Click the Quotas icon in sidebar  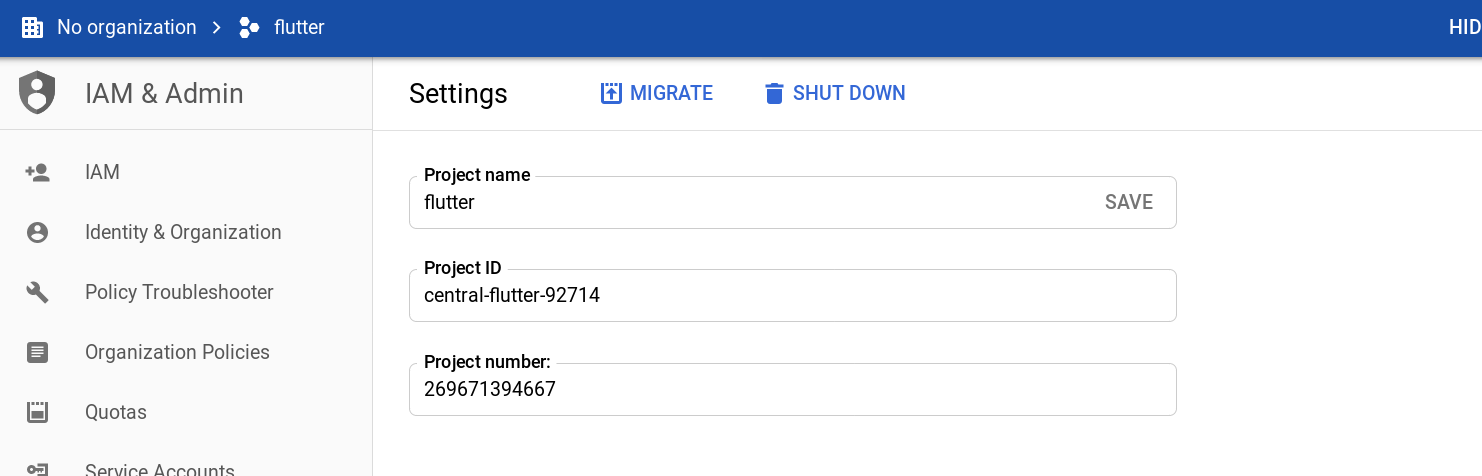point(37,412)
